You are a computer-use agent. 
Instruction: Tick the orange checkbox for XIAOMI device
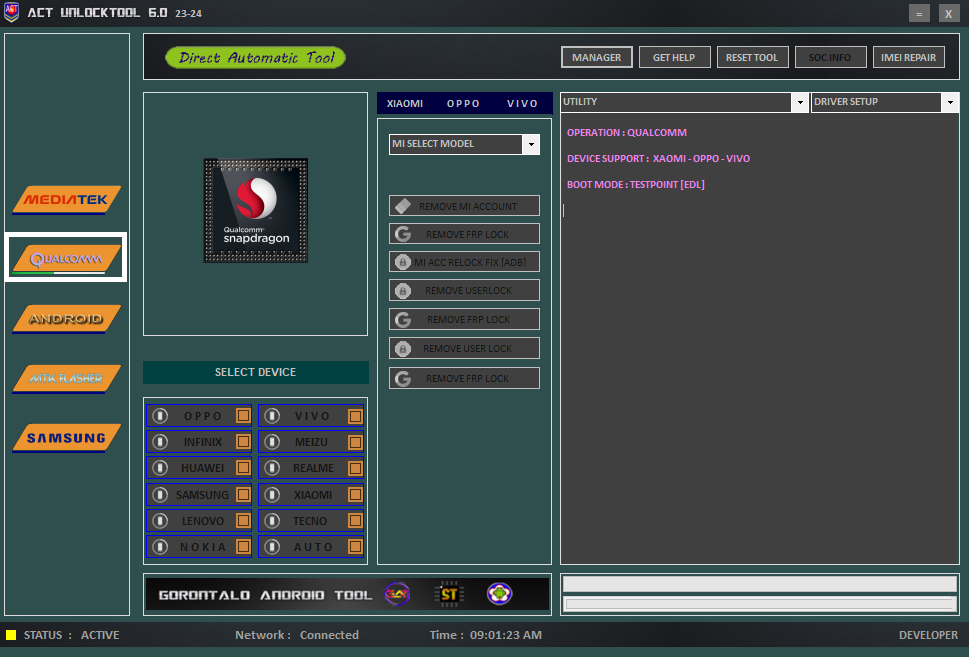point(355,494)
